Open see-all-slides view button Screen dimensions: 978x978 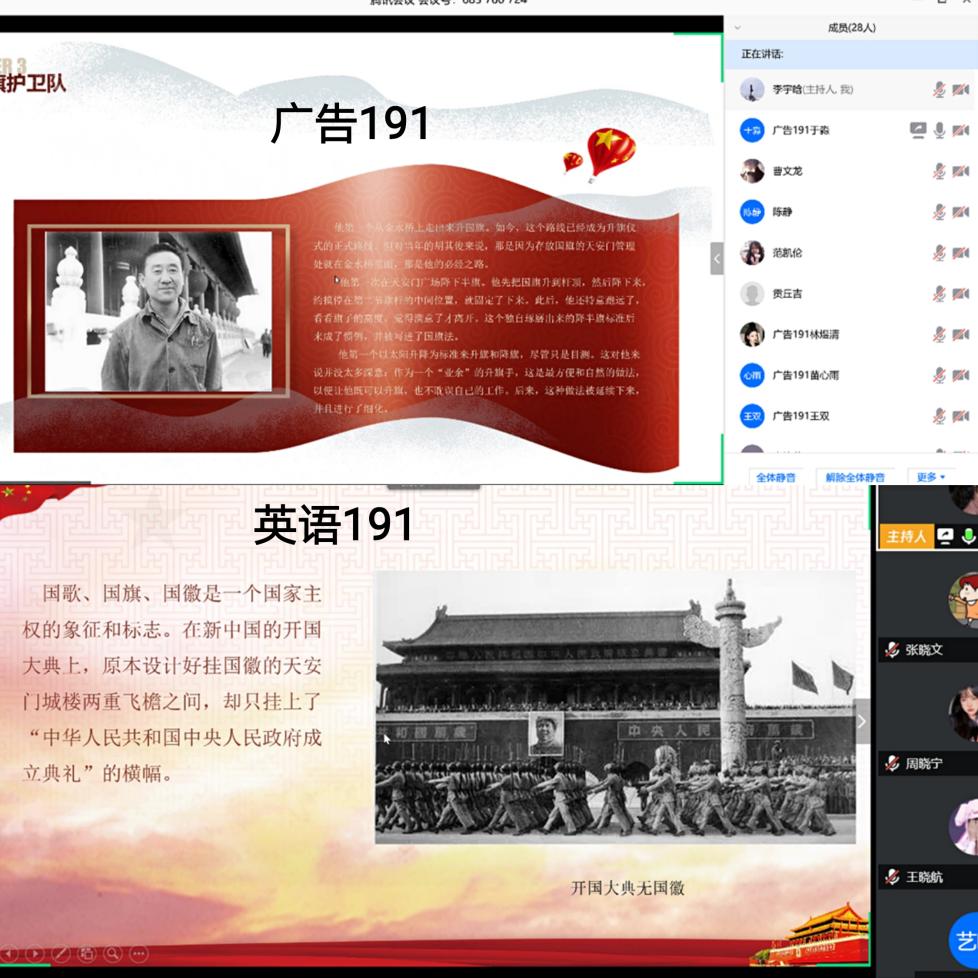[x=87, y=953]
